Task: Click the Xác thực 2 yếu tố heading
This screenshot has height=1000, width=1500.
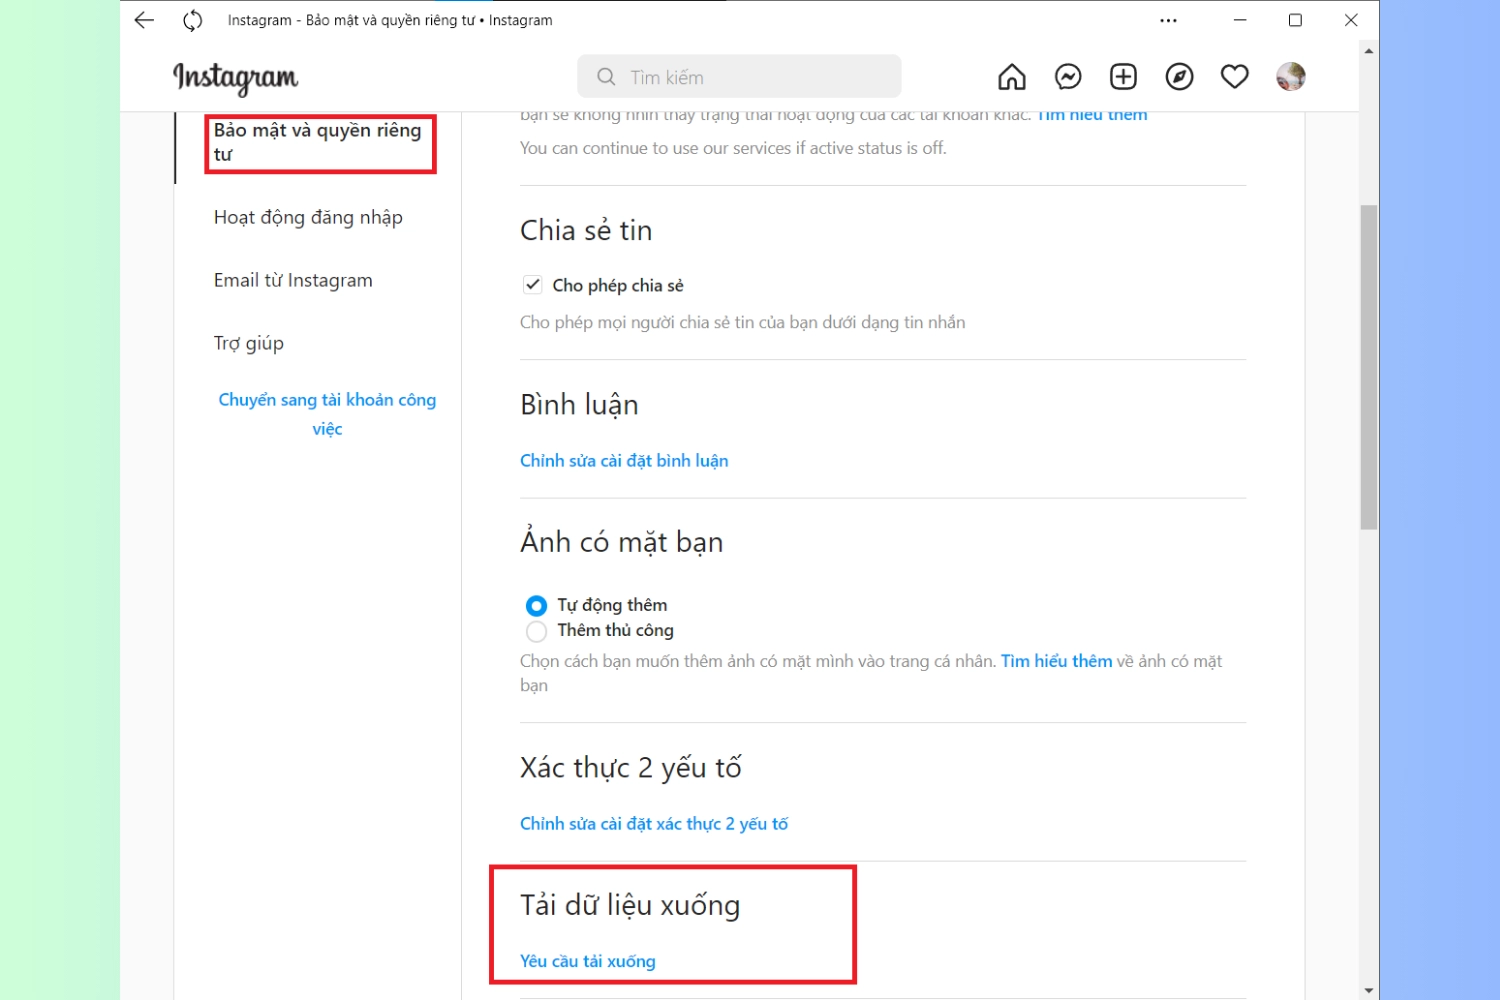Action: click(631, 768)
